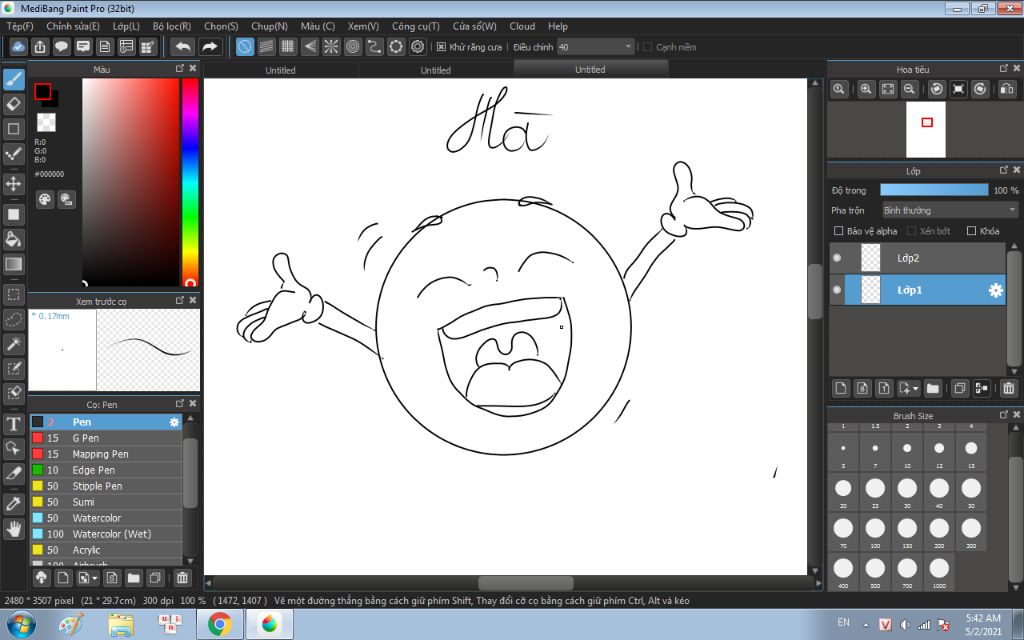
Task: Open Google Chrome from the taskbar
Action: (x=220, y=625)
